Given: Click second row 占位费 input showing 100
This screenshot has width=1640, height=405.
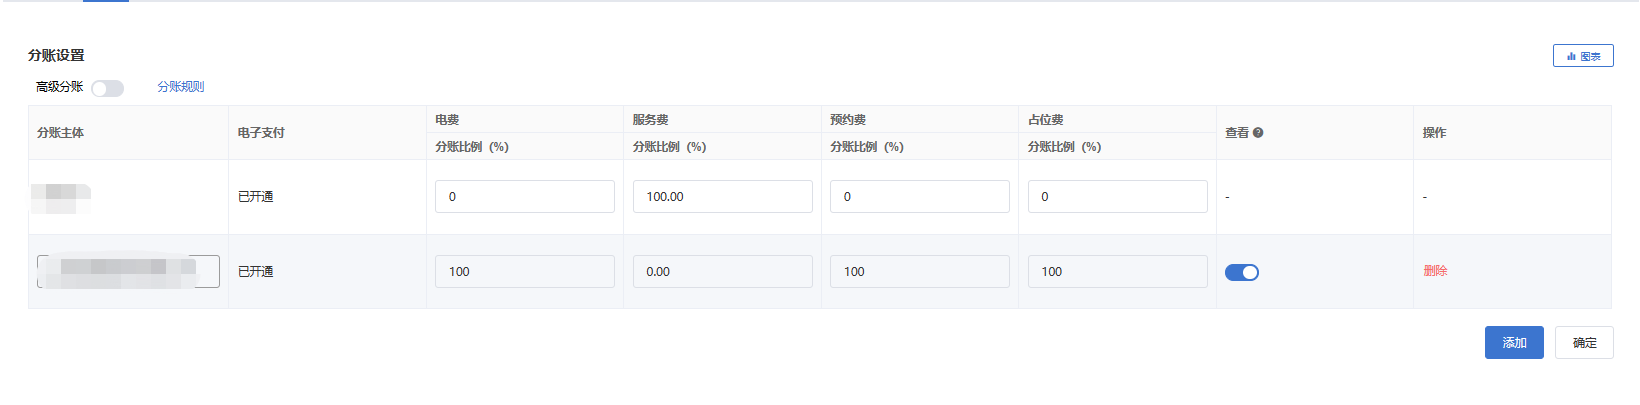Looking at the screenshot, I should [1118, 271].
